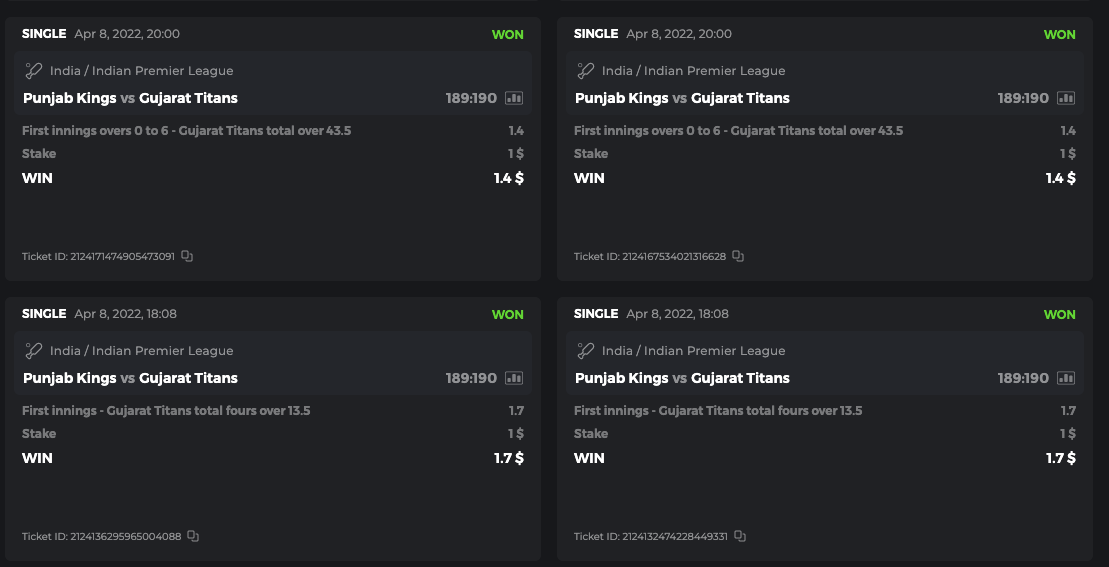Open match statistics icon on ticket 473091

515,98
